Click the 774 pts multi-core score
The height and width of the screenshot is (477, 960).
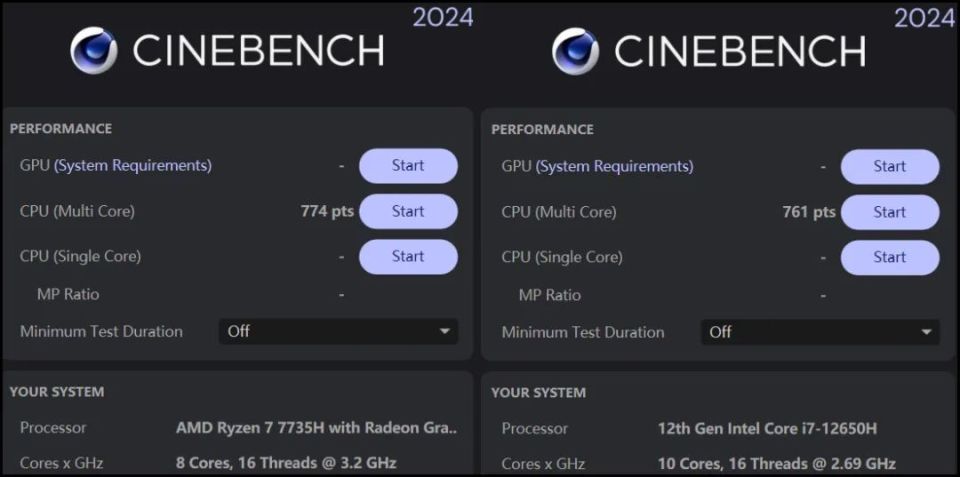pos(327,211)
